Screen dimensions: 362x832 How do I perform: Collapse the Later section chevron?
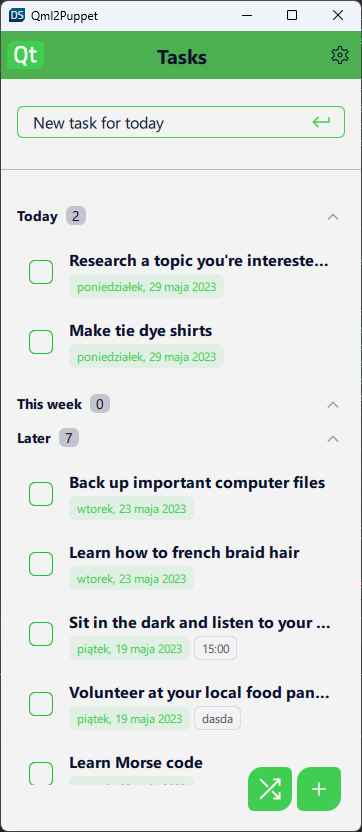point(333,439)
